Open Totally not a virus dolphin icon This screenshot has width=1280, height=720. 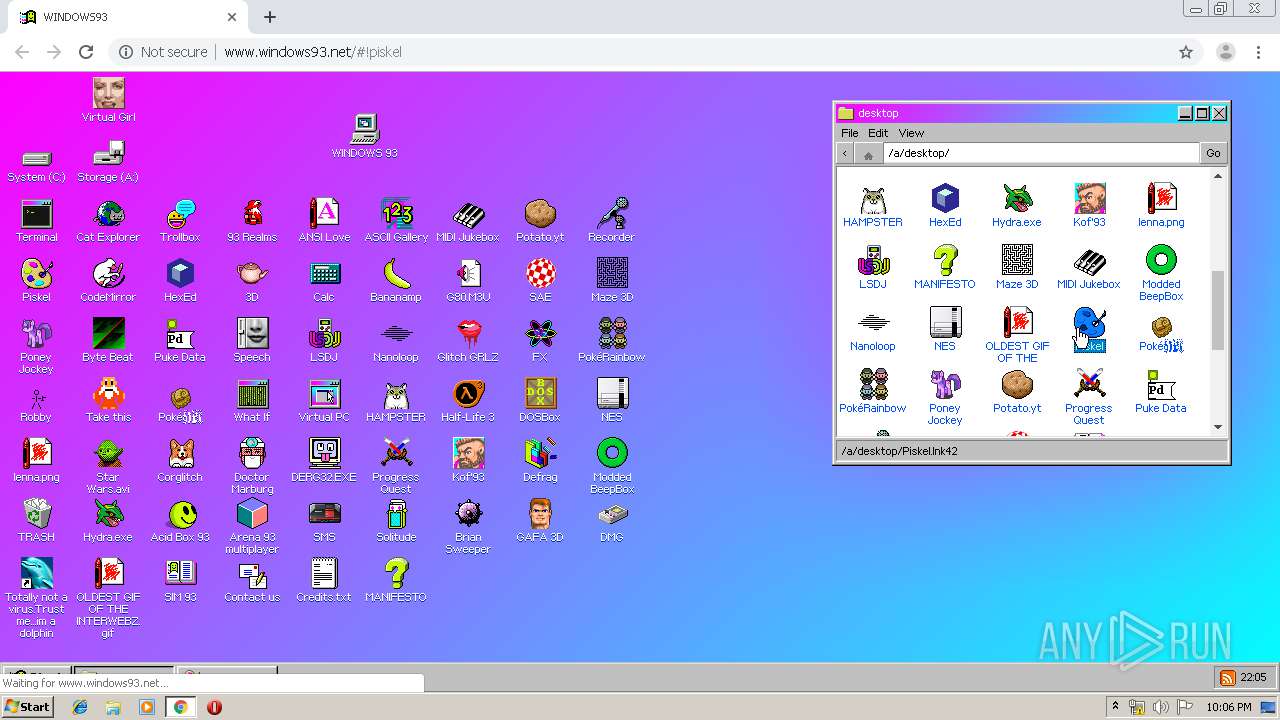click(x=37, y=598)
